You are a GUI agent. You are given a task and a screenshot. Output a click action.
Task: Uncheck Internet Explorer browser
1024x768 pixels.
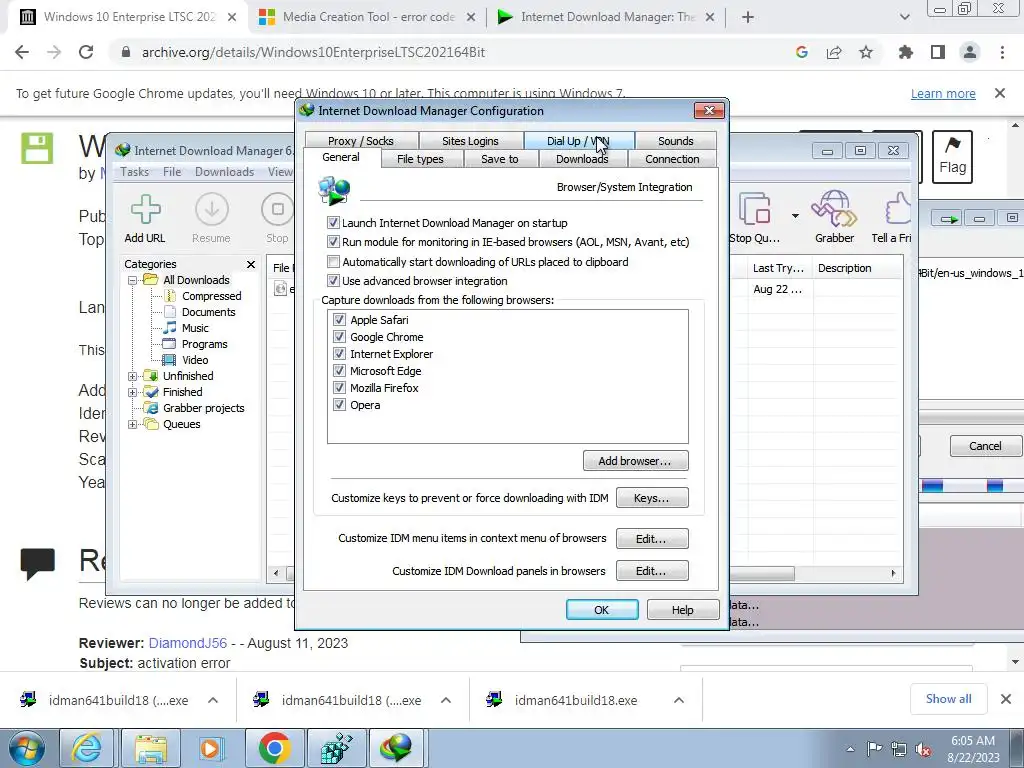pos(339,353)
